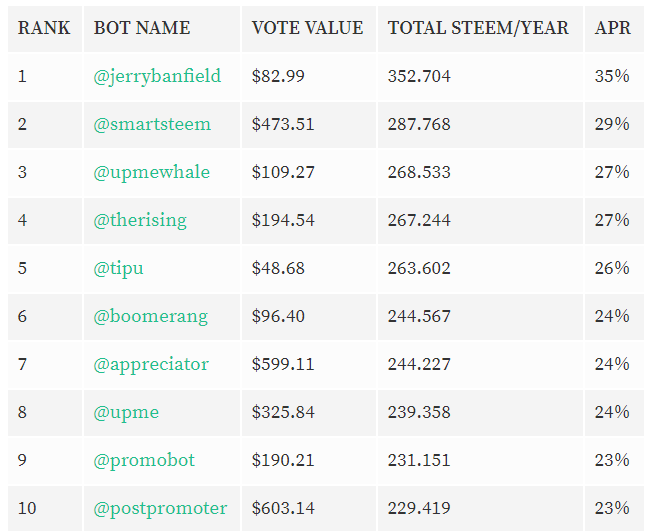This screenshot has width=655, height=531.
Task: Select the 287.768 total steem cell
Action: pyautogui.click(x=419, y=124)
